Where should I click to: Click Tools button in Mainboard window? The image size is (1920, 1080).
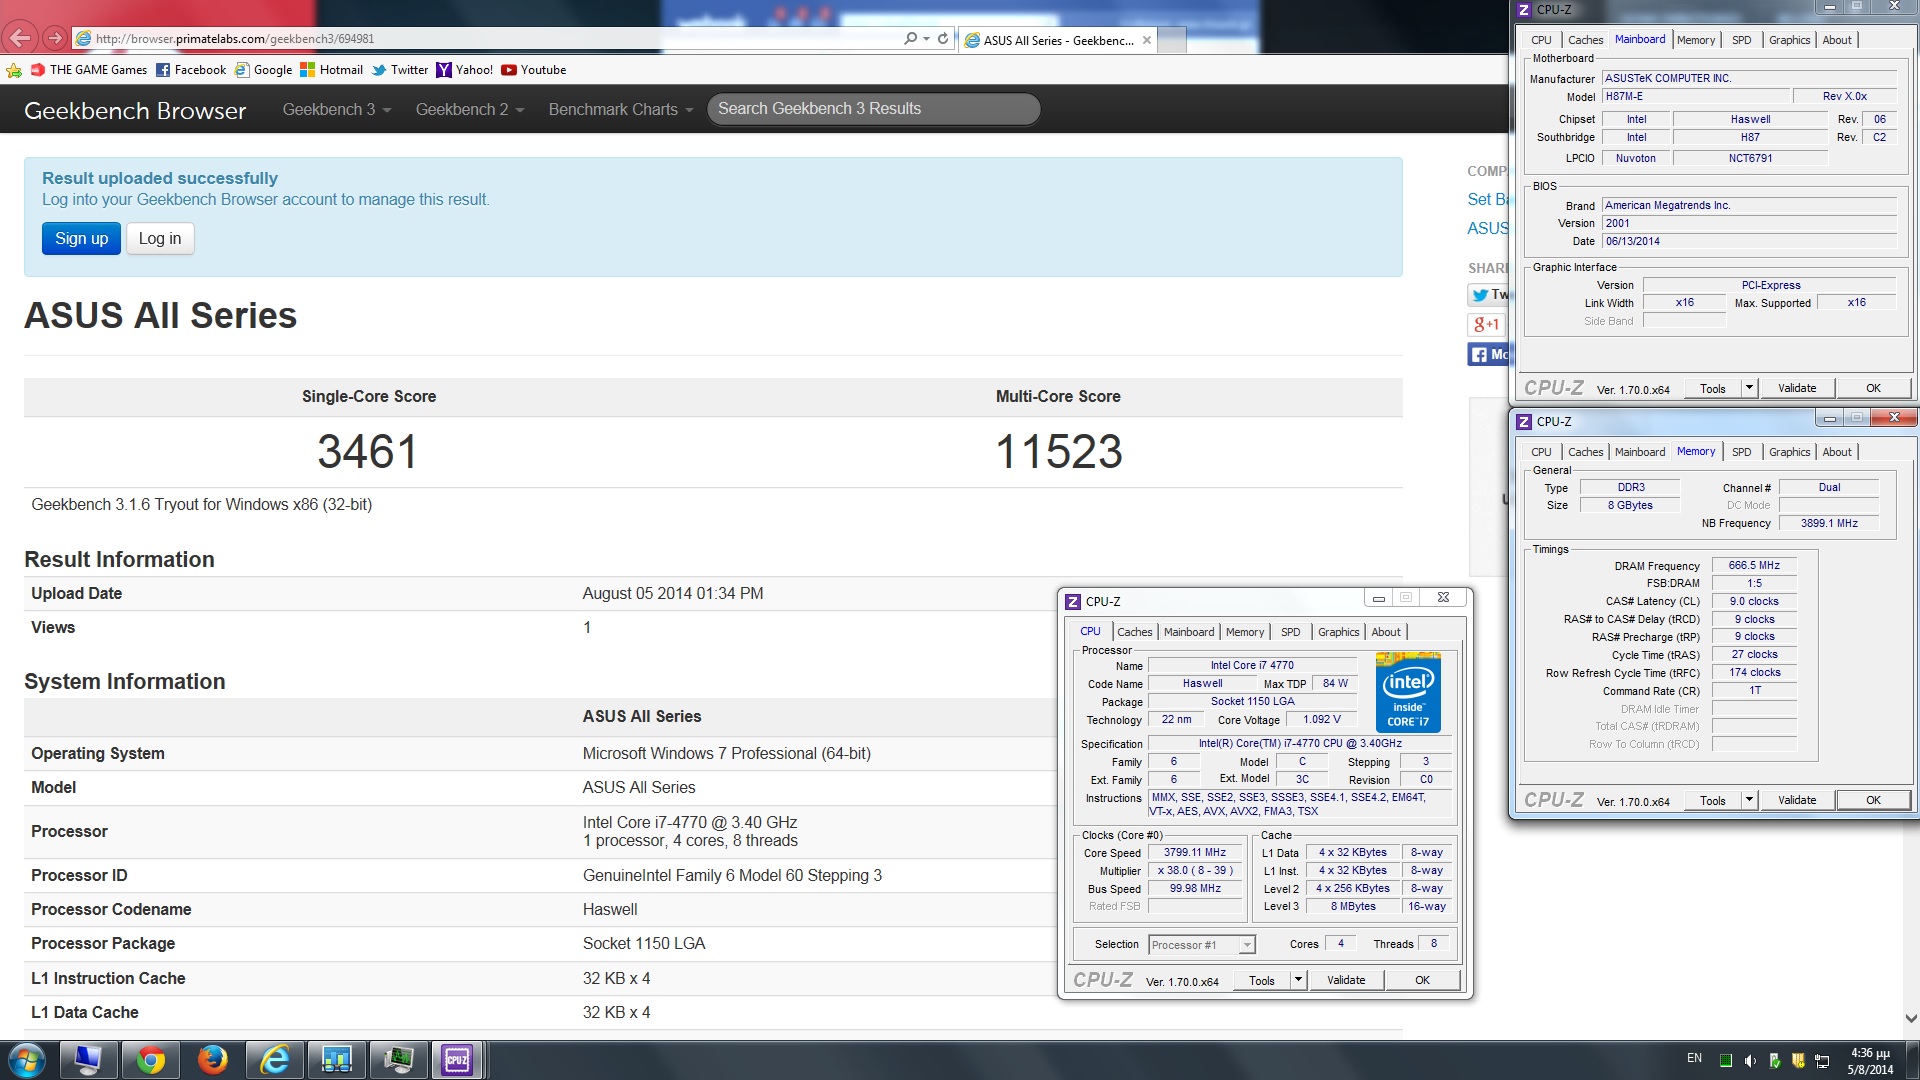[x=1713, y=388]
